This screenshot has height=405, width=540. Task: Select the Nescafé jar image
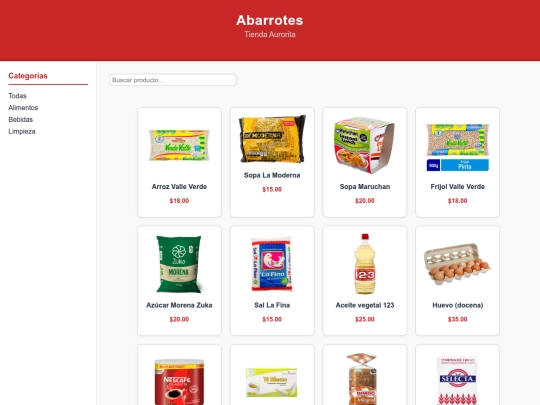pyautogui.click(x=179, y=382)
